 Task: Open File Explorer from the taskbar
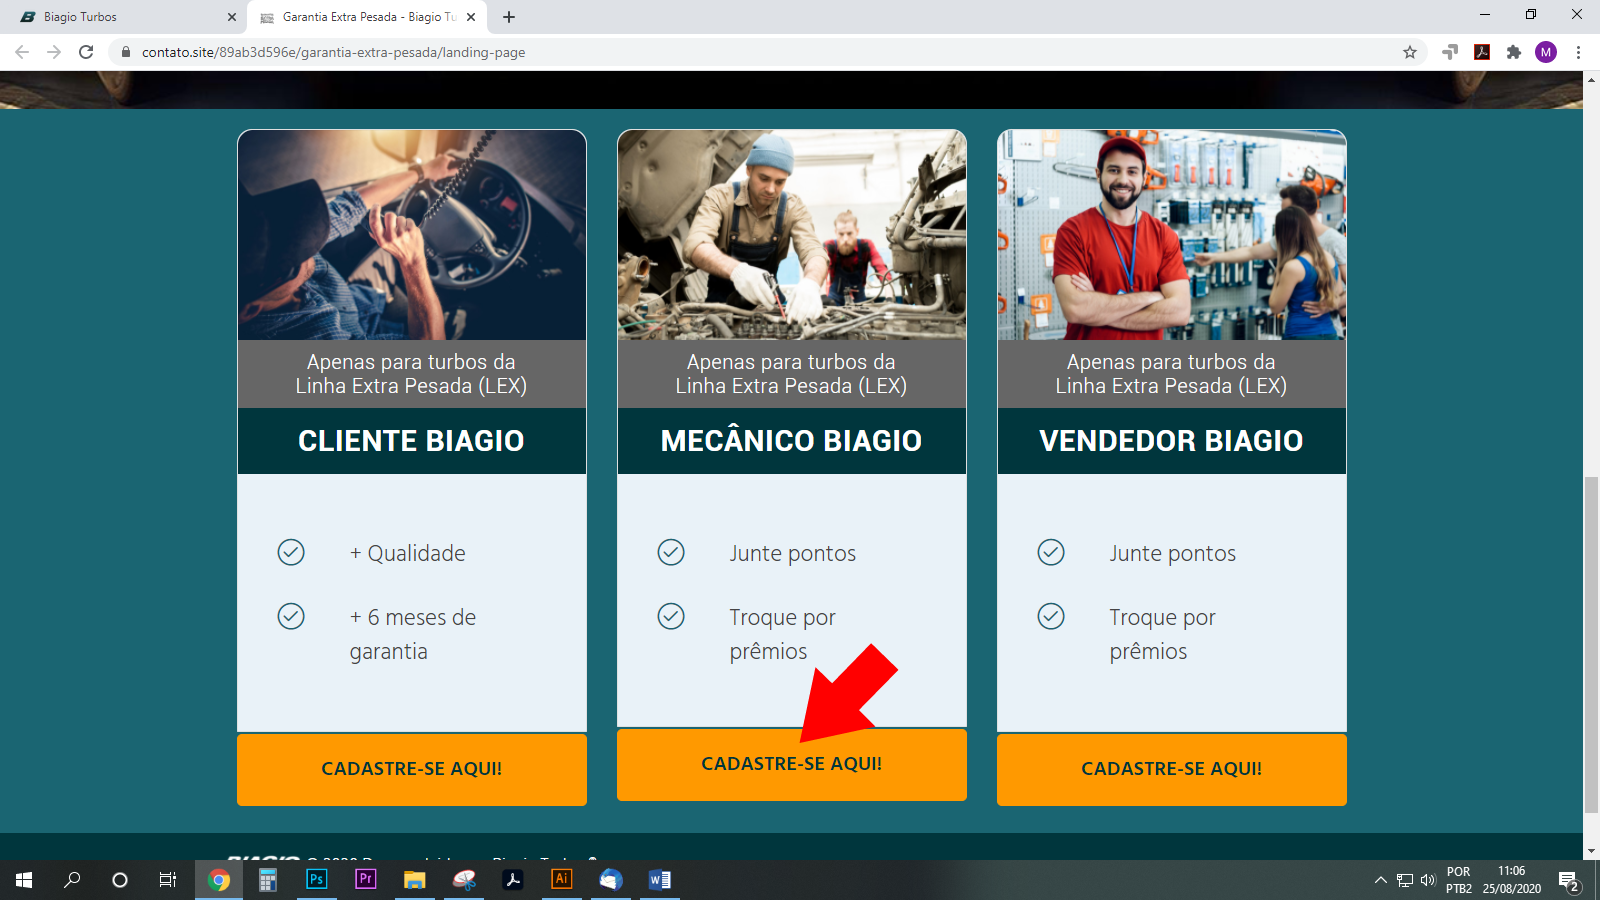(414, 880)
